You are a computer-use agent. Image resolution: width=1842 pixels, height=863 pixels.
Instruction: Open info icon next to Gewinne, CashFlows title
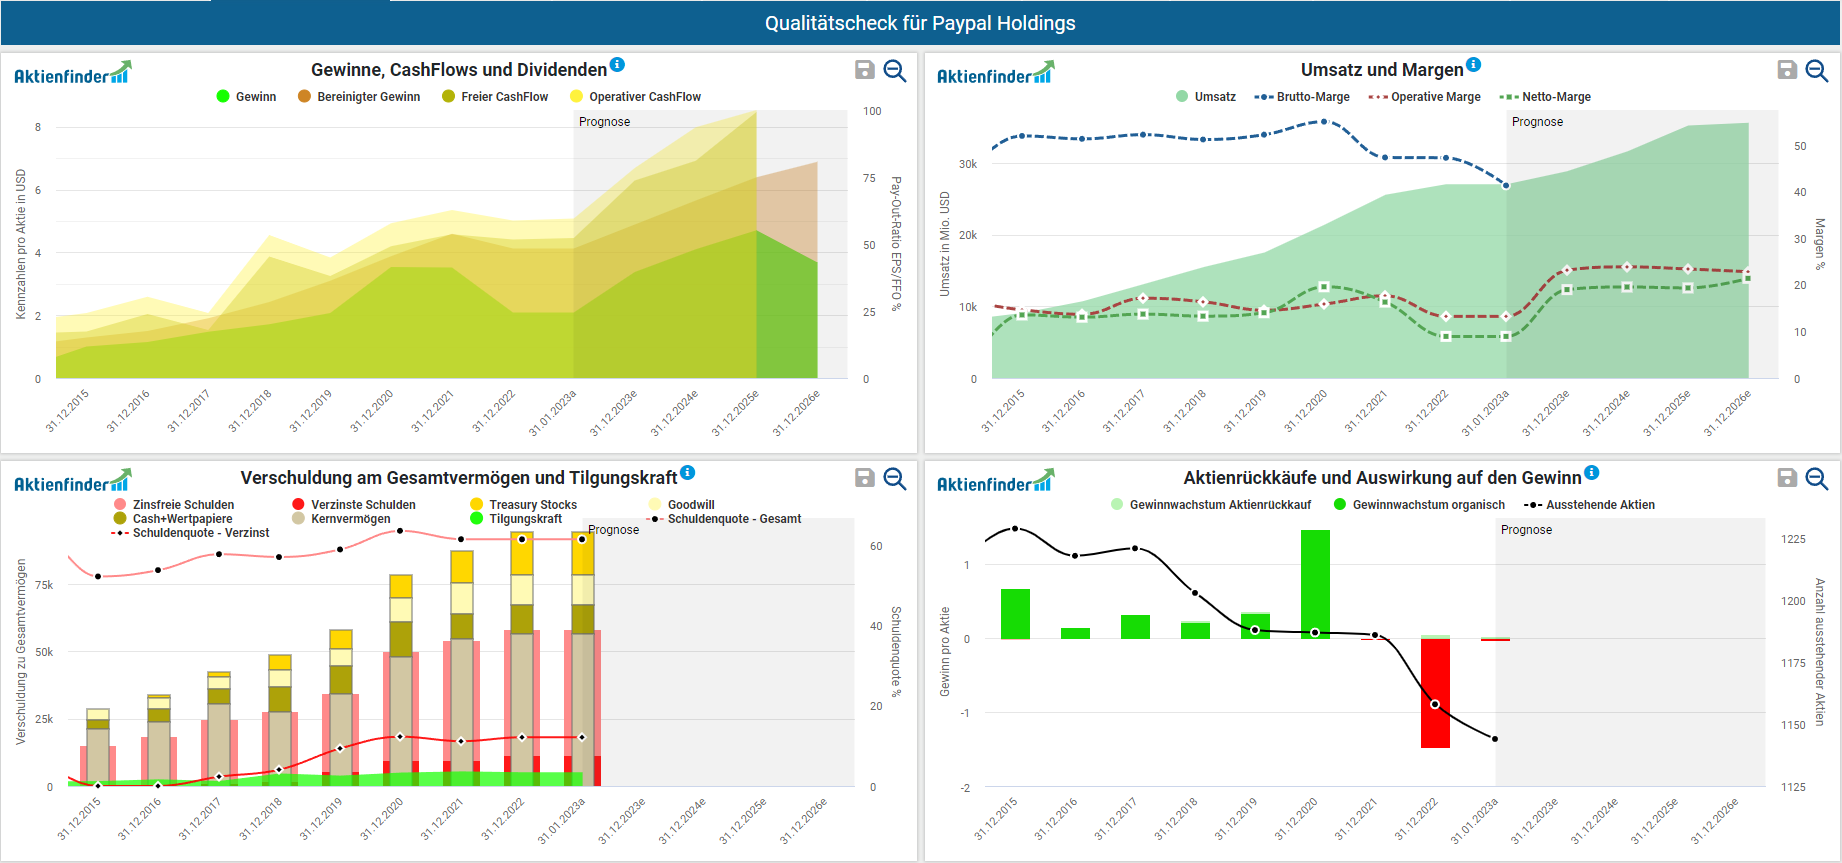pos(617,65)
